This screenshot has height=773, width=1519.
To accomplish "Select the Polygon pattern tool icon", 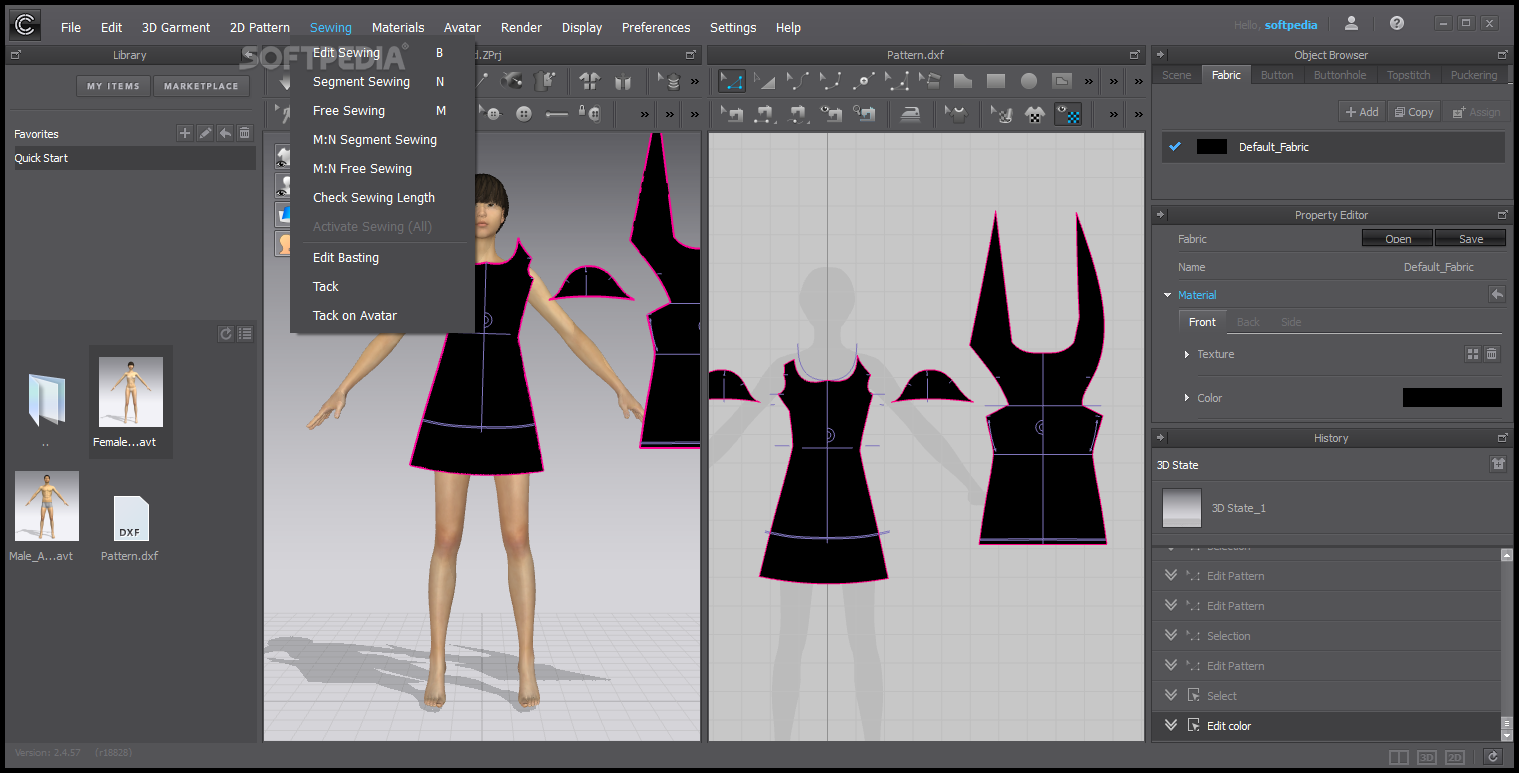I will pos(962,81).
